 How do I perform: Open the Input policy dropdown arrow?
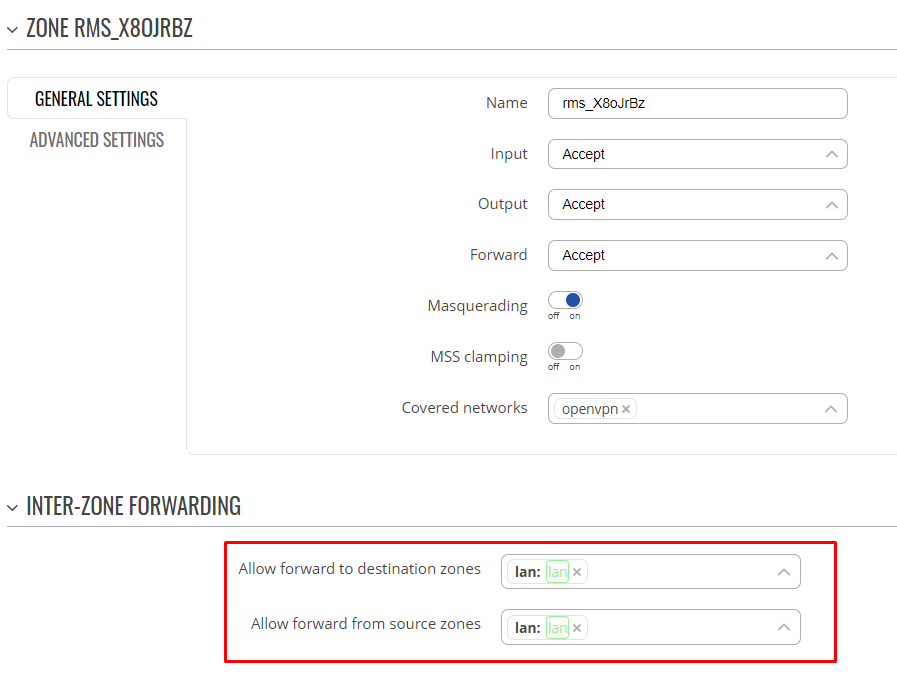tap(832, 154)
